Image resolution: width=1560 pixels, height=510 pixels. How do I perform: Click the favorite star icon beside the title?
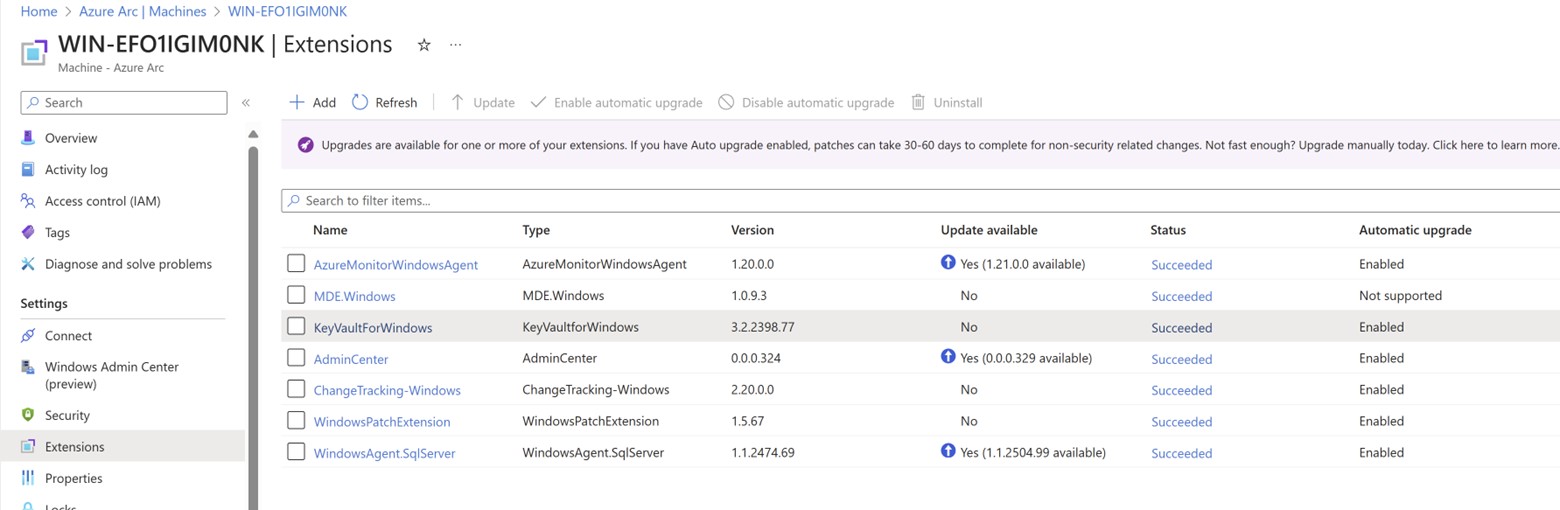424,45
